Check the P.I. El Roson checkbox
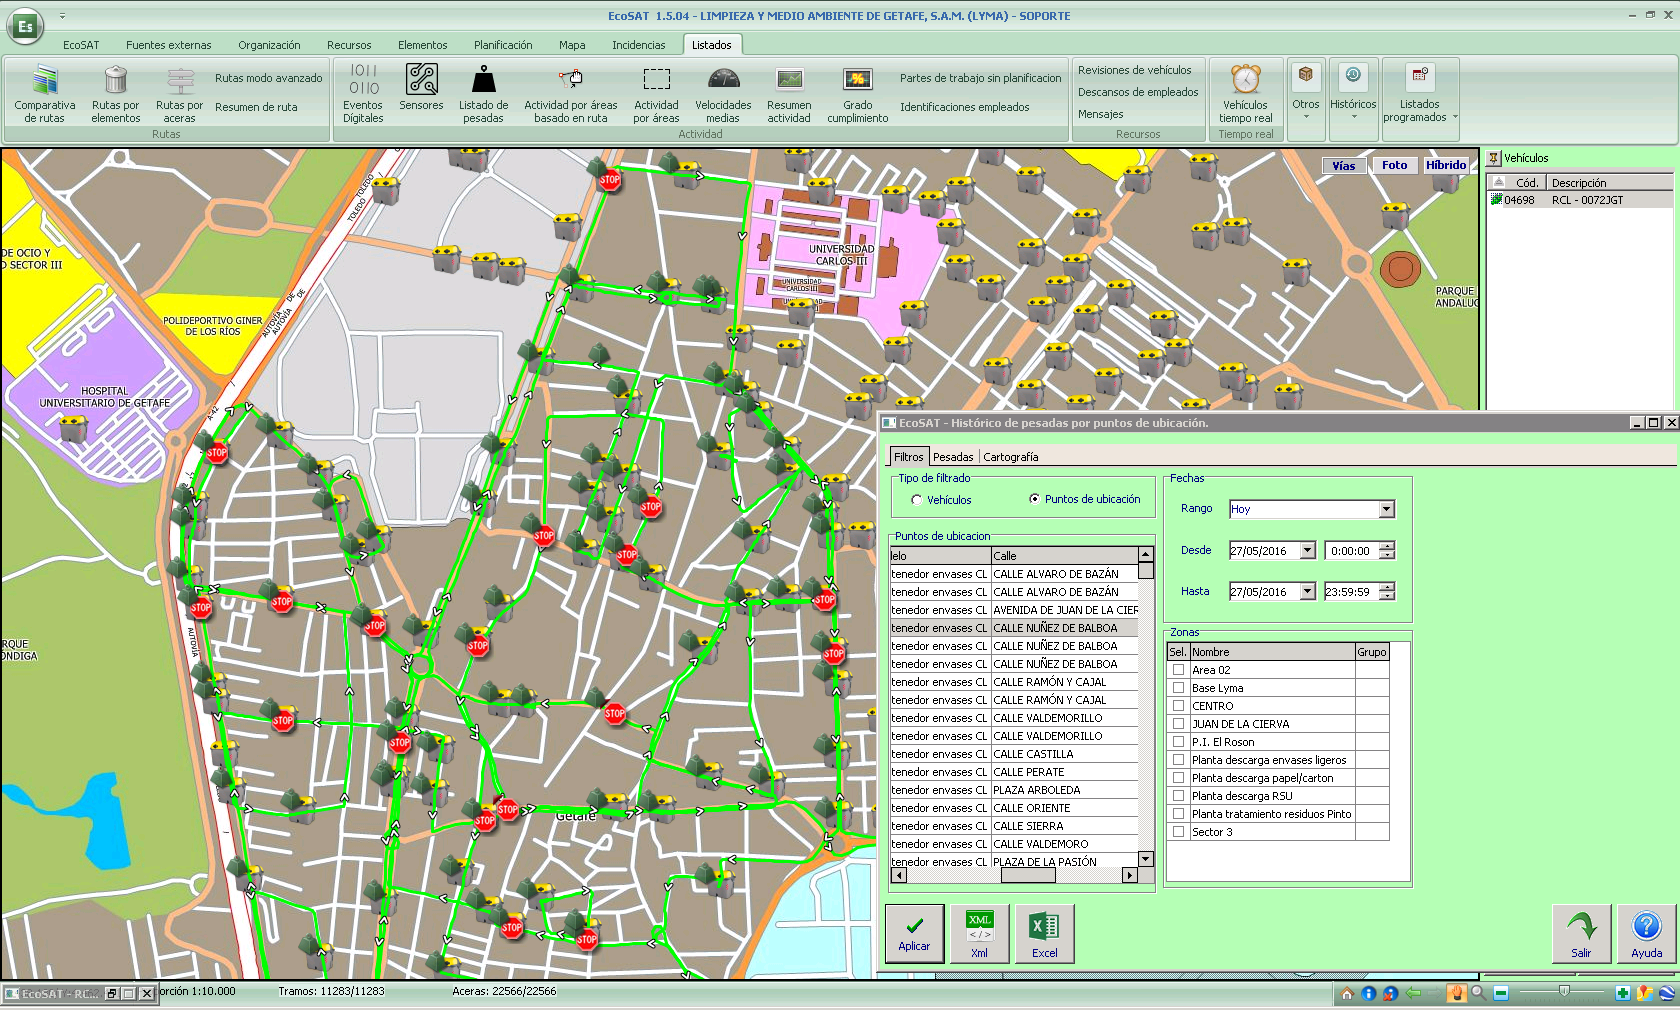Image resolution: width=1680 pixels, height=1010 pixels. [1179, 742]
